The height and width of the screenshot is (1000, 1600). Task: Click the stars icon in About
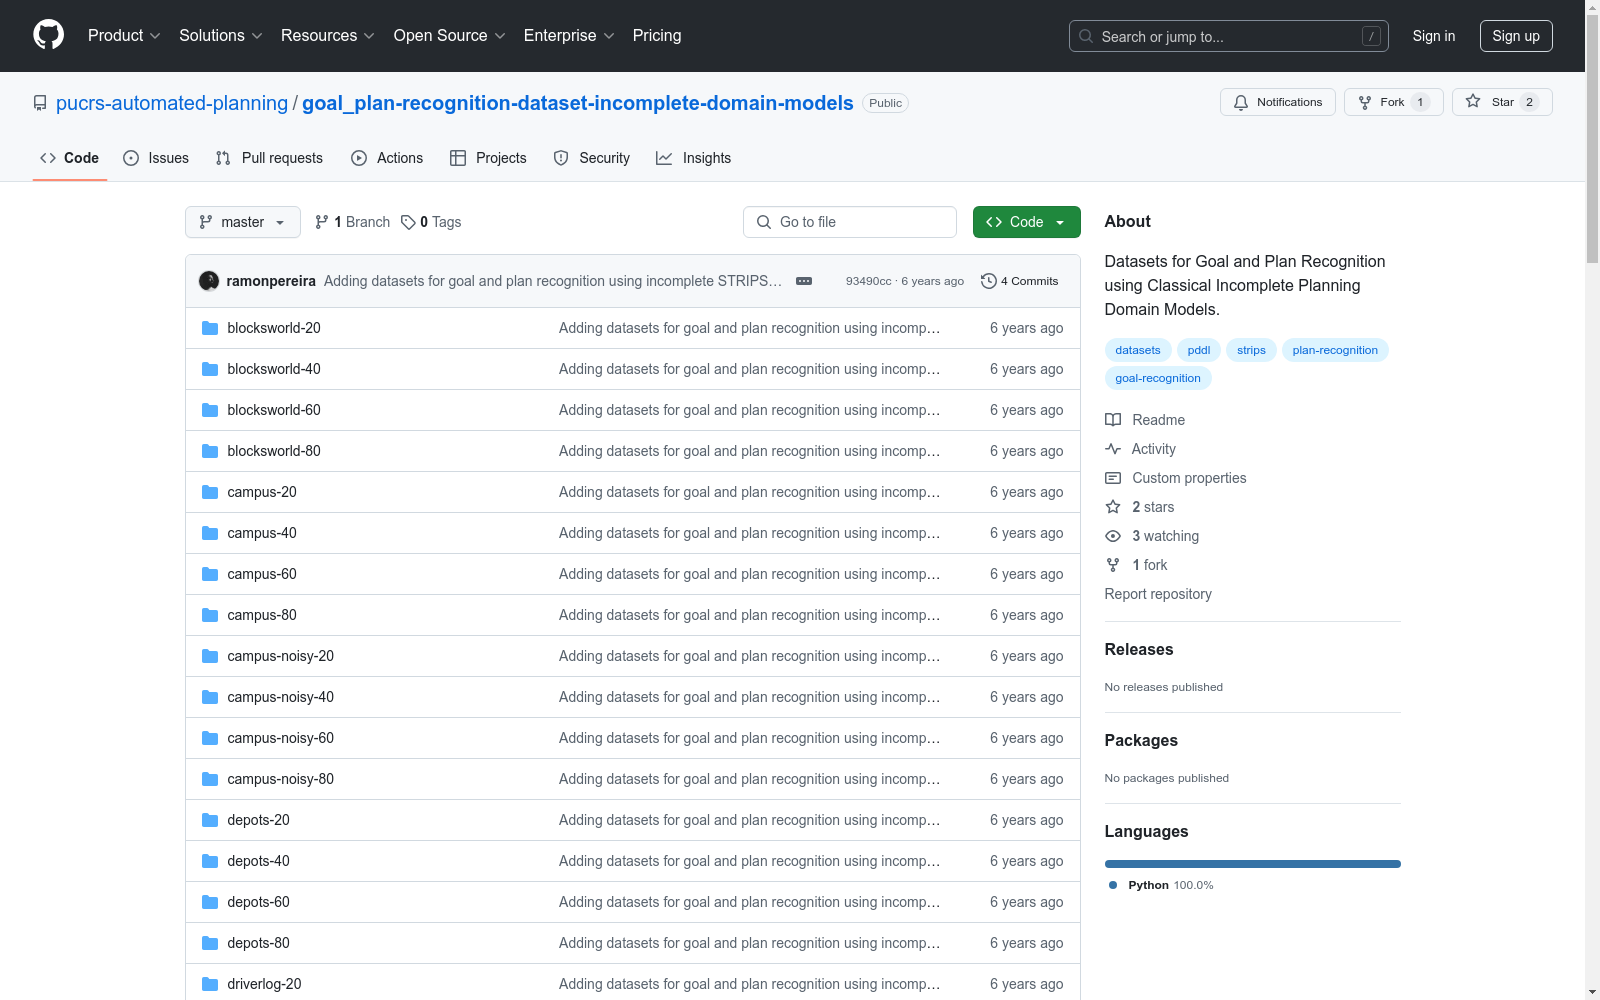pyautogui.click(x=1113, y=507)
